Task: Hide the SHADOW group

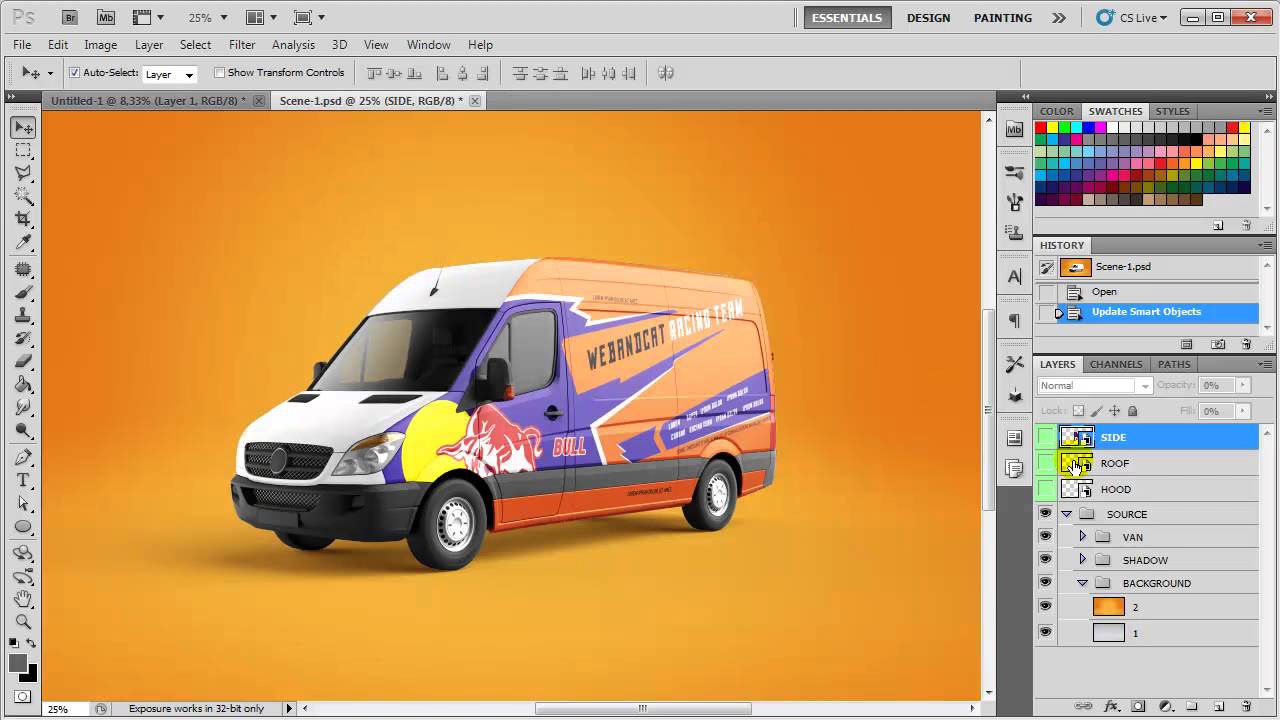Action: tap(1046, 560)
